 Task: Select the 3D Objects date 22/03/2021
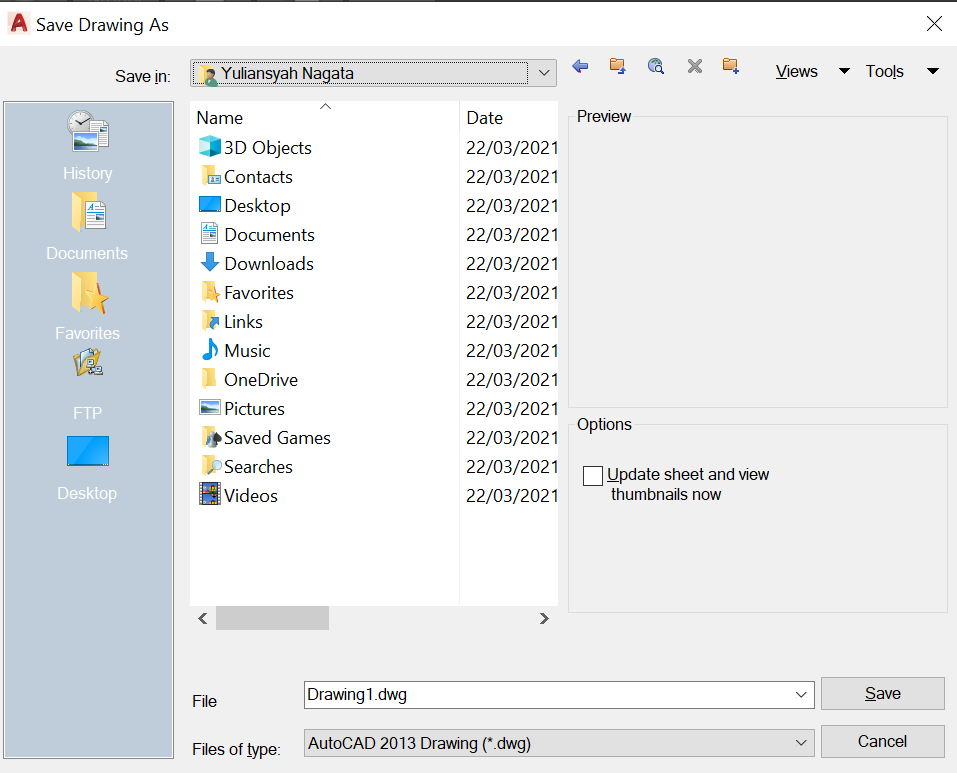click(512, 148)
